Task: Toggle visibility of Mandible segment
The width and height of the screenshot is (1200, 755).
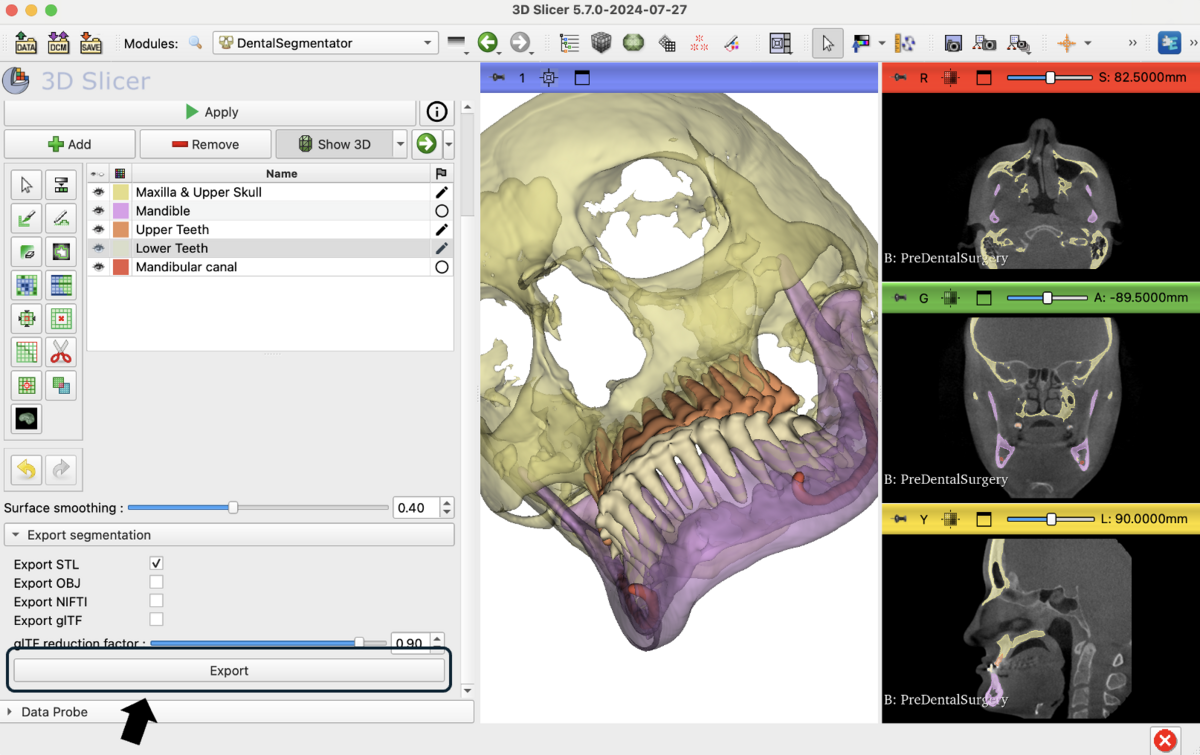Action: (x=98, y=211)
